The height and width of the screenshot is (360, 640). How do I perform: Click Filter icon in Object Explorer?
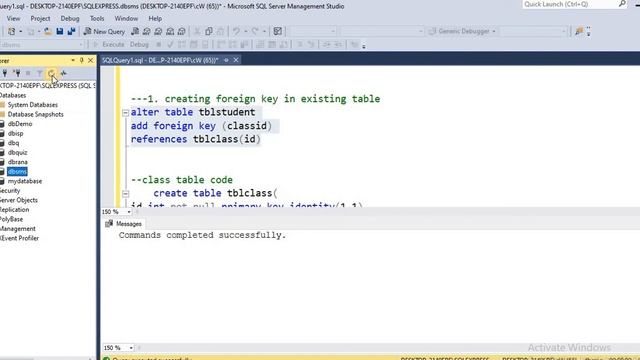(x=40, y=73)
